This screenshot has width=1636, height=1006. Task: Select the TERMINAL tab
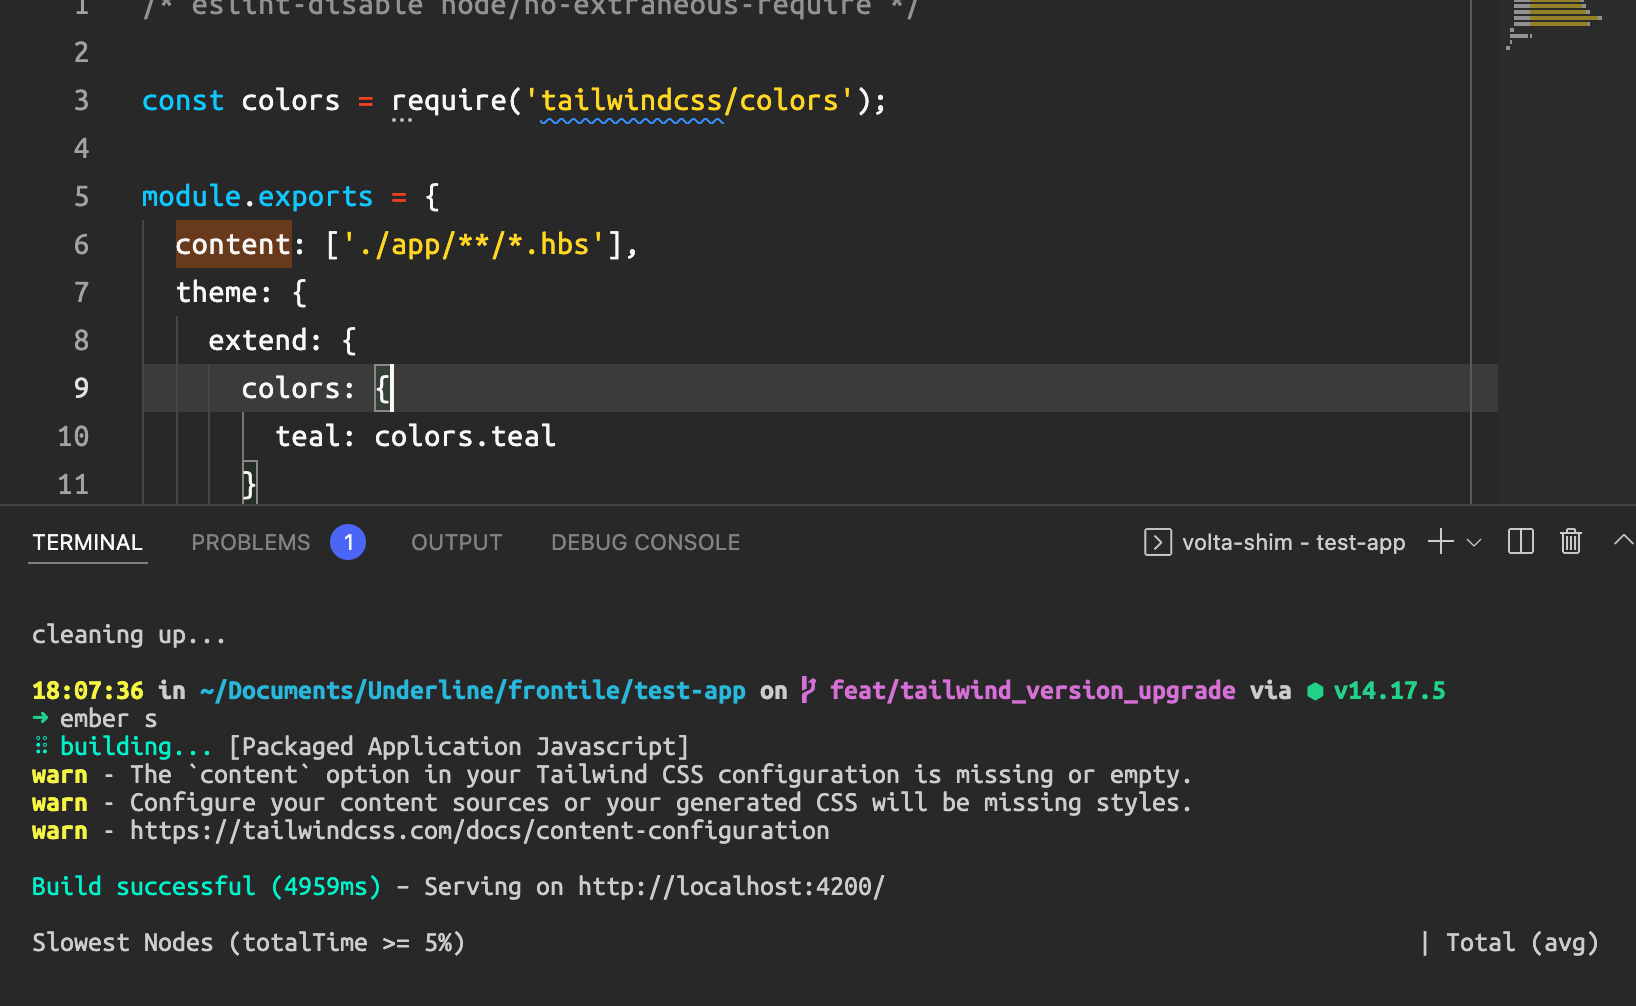point(88,542)
